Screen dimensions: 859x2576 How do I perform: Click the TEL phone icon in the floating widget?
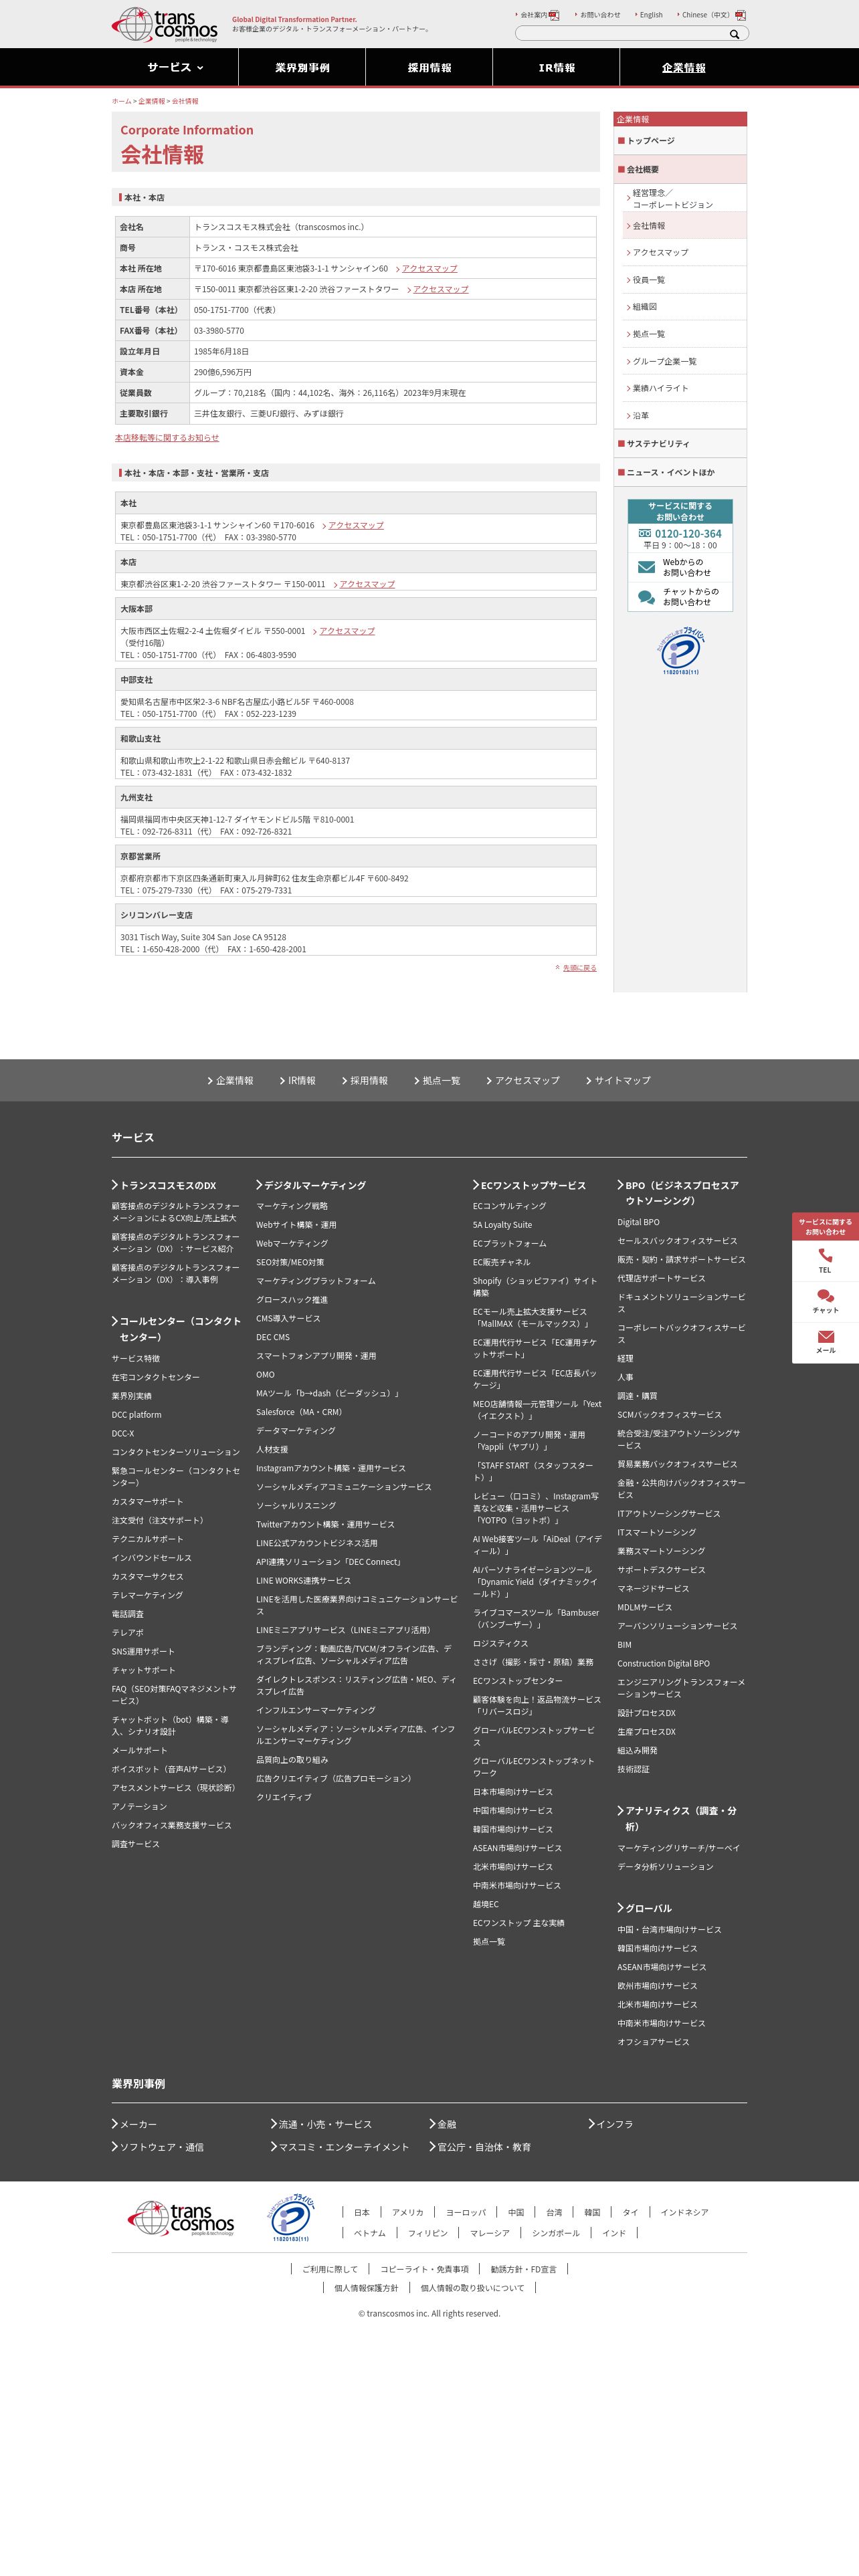[x=825, y=1255]
